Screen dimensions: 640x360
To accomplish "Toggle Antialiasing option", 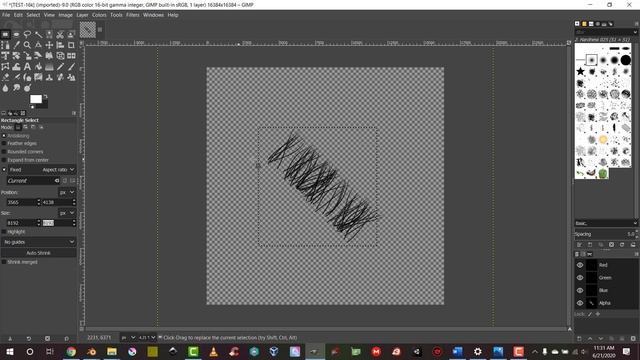I will click(4, 136).
